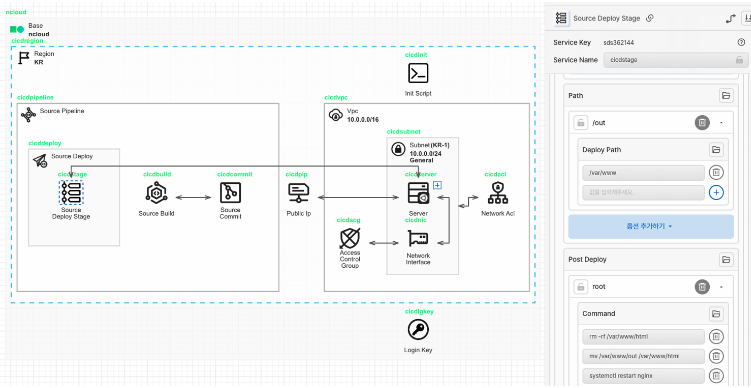Click the Source Deploy paper-plane icon
This screenshot has height=388, width=751.
[40, 160]
